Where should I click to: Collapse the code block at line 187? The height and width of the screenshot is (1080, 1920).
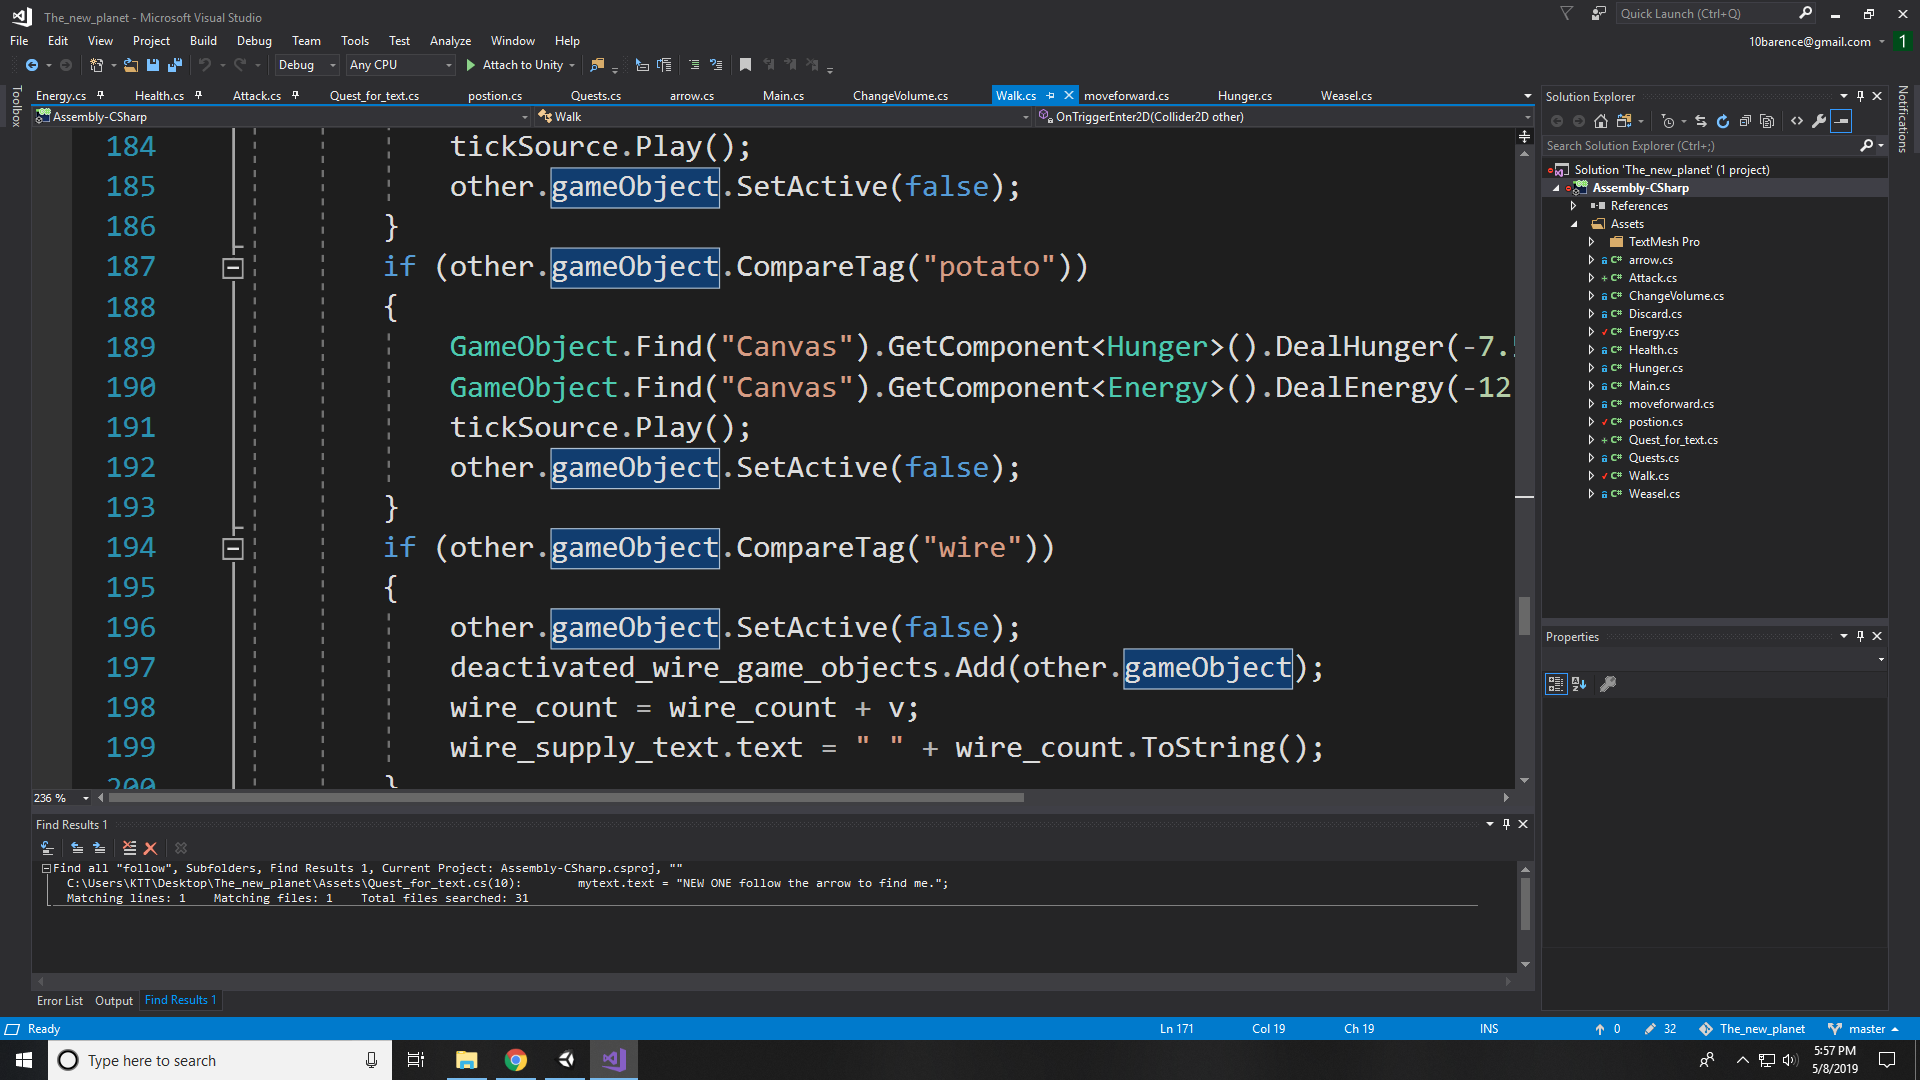[232, 268]
